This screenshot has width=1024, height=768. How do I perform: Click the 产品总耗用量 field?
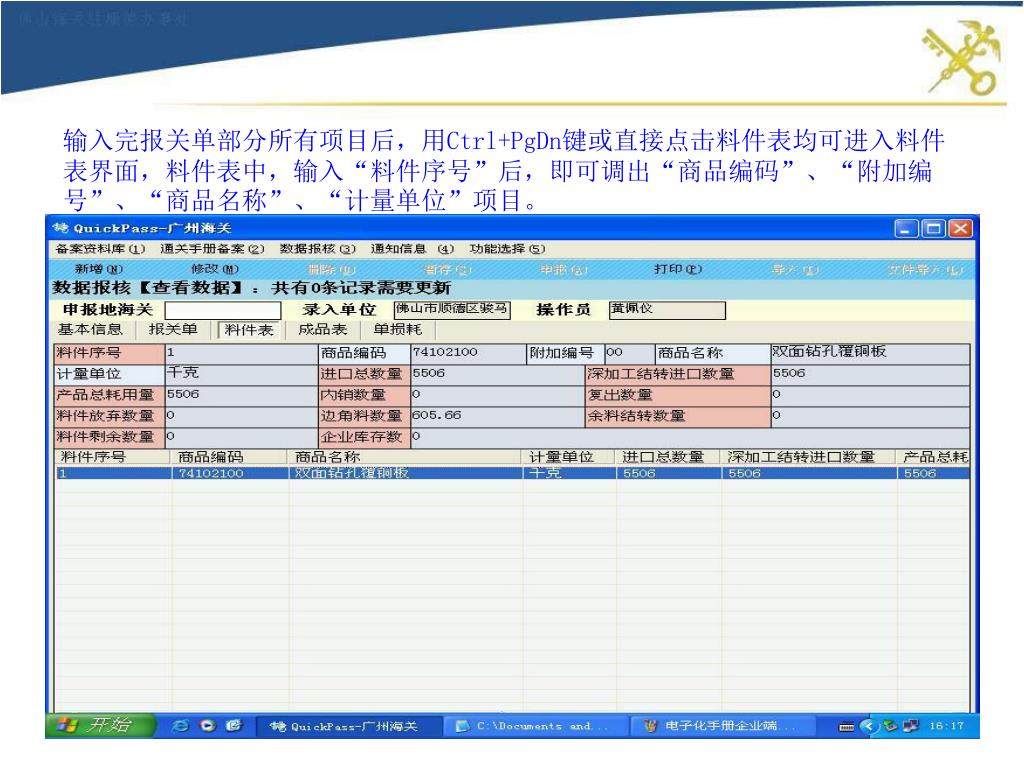point(240,395)
